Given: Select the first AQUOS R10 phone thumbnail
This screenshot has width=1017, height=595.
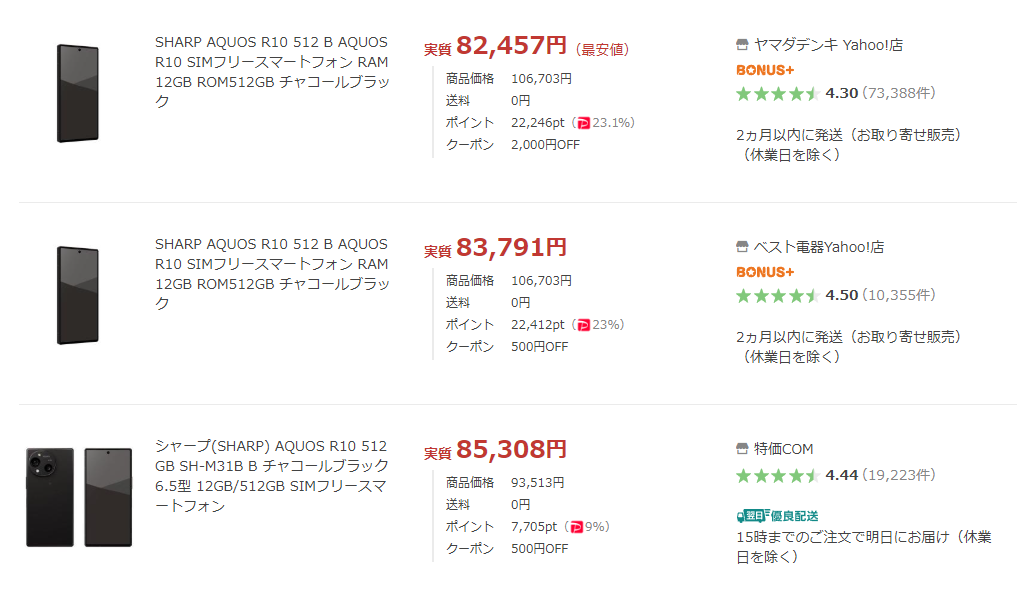Looking at the screenshot, I should tap(77, 93).
